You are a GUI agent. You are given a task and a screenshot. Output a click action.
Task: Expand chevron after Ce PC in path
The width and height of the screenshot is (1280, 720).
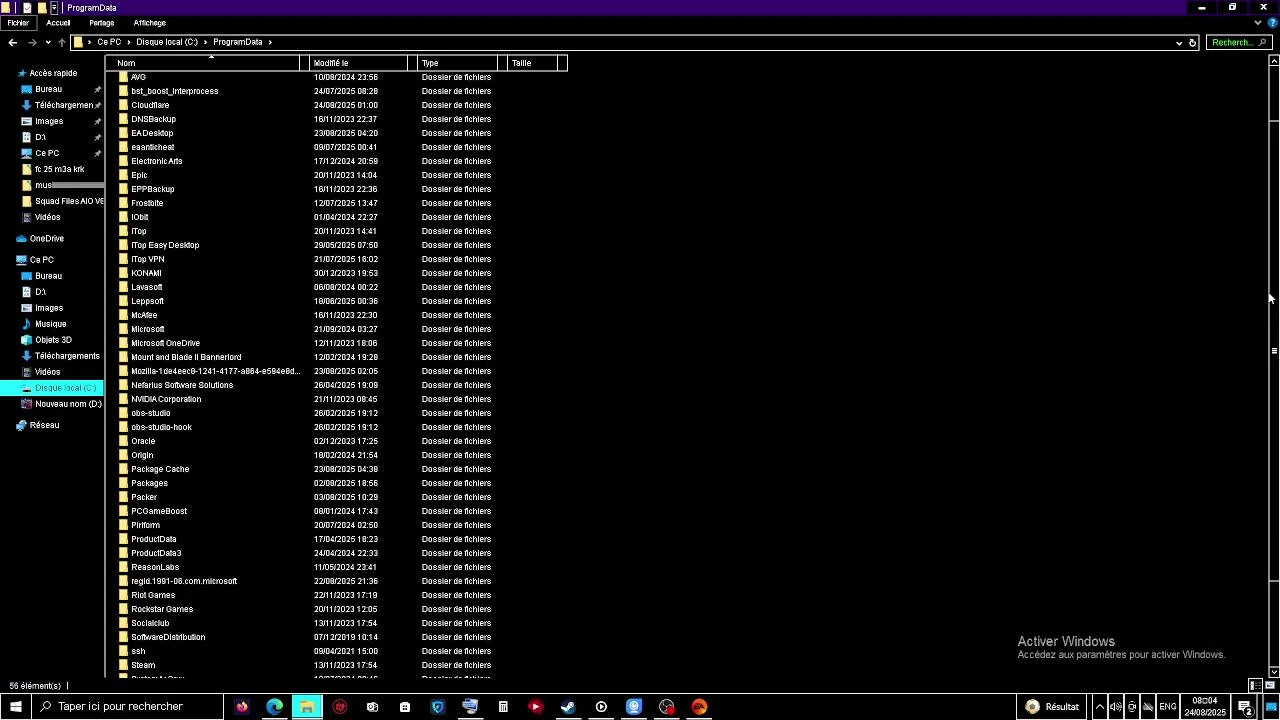(129, 42)
